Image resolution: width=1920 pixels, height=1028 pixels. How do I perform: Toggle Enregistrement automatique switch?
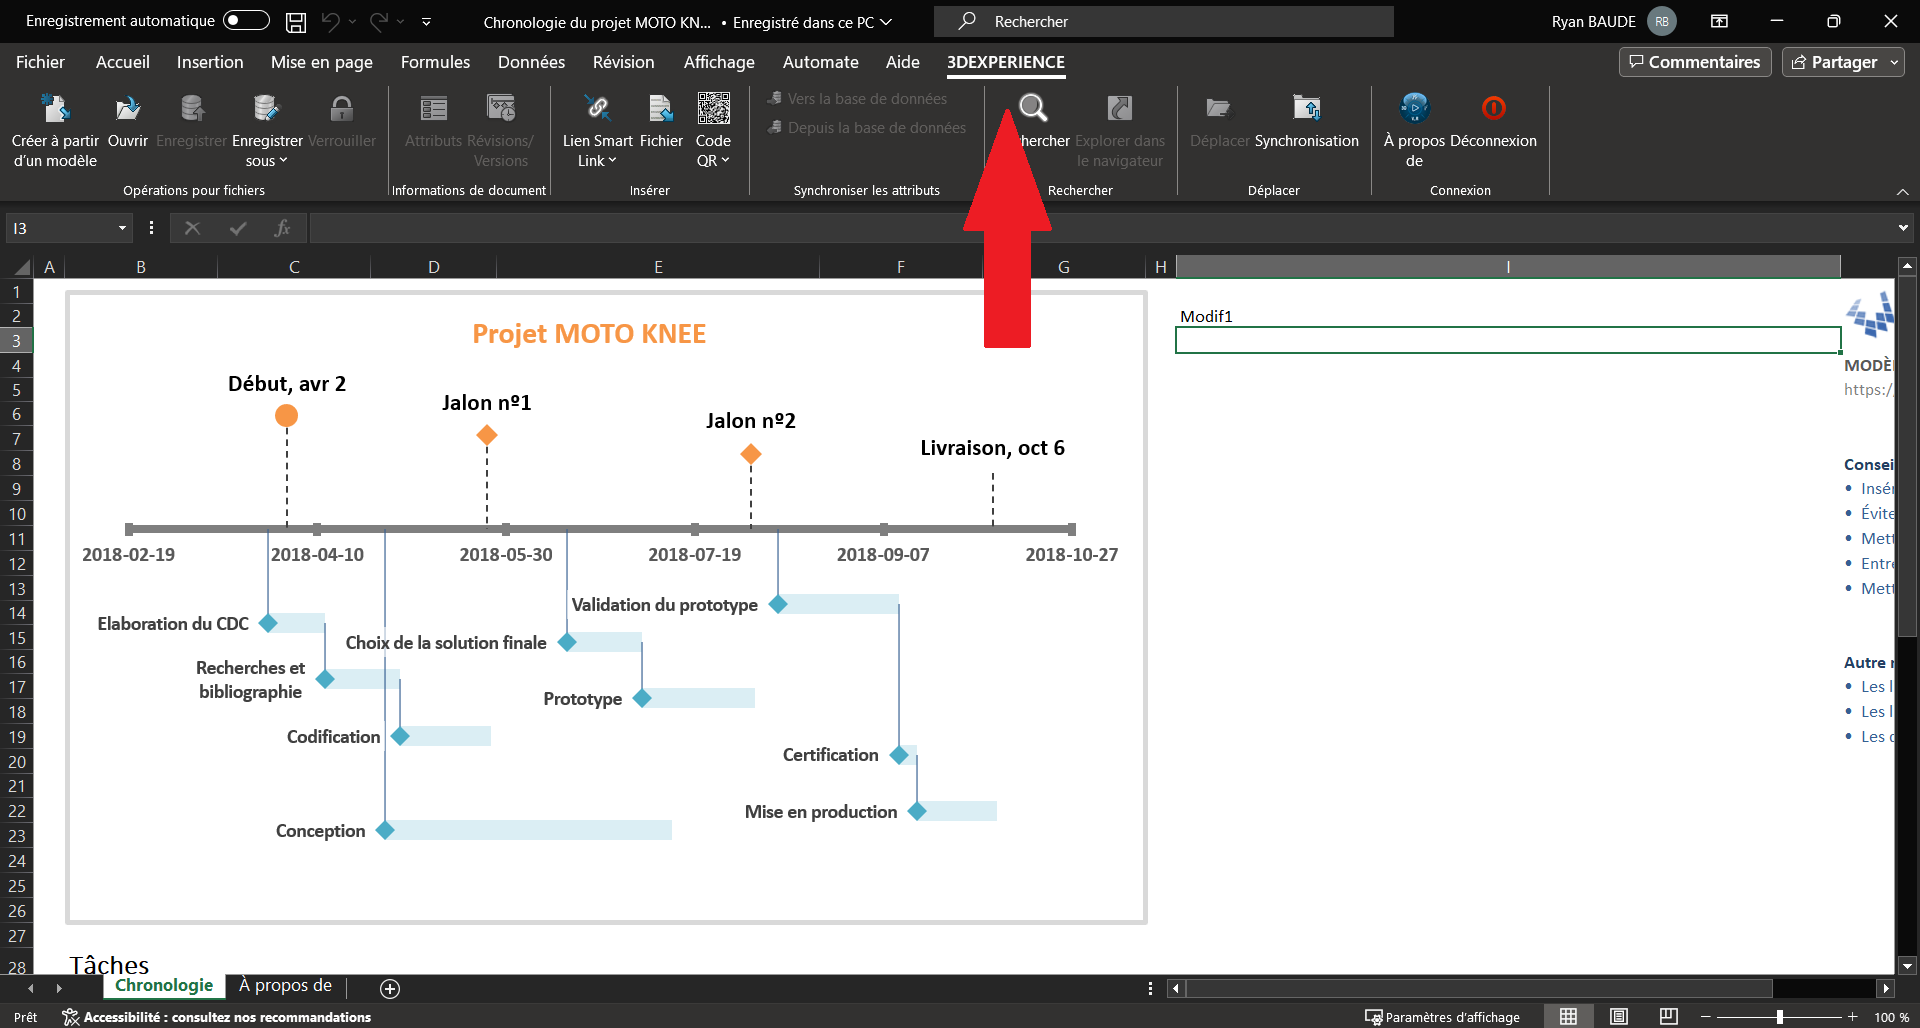[x=246, y=21]
